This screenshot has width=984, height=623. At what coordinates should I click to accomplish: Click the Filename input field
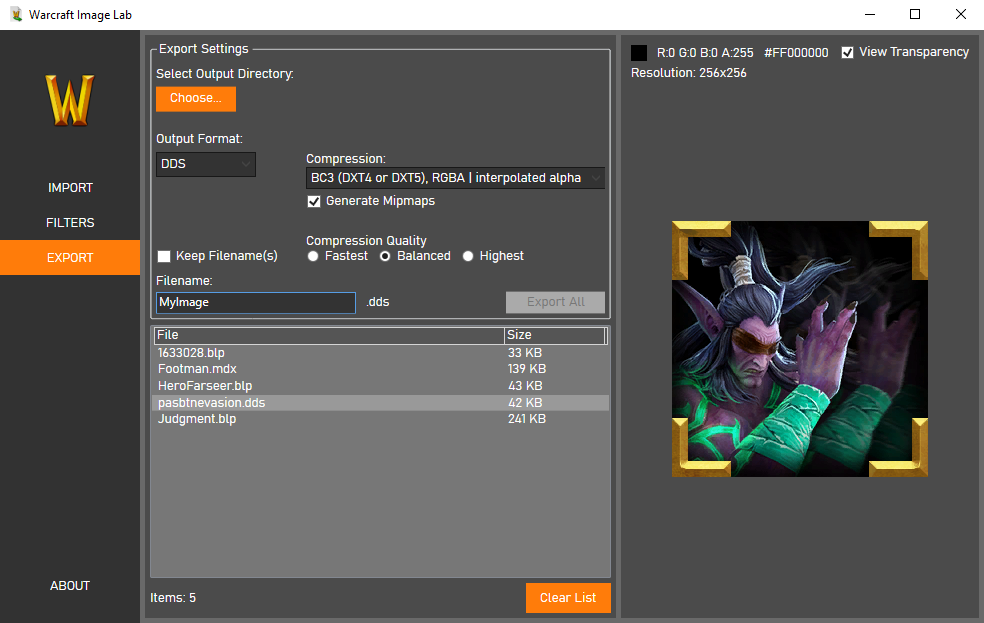click(255, 302)
